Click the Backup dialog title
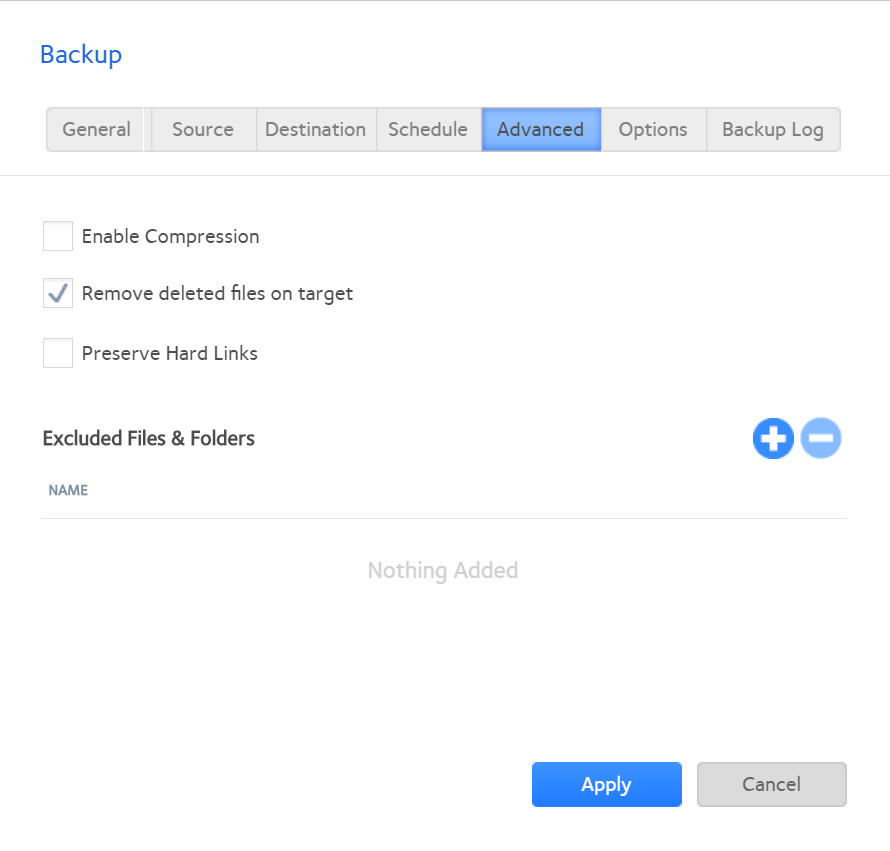 coord(81,55)
